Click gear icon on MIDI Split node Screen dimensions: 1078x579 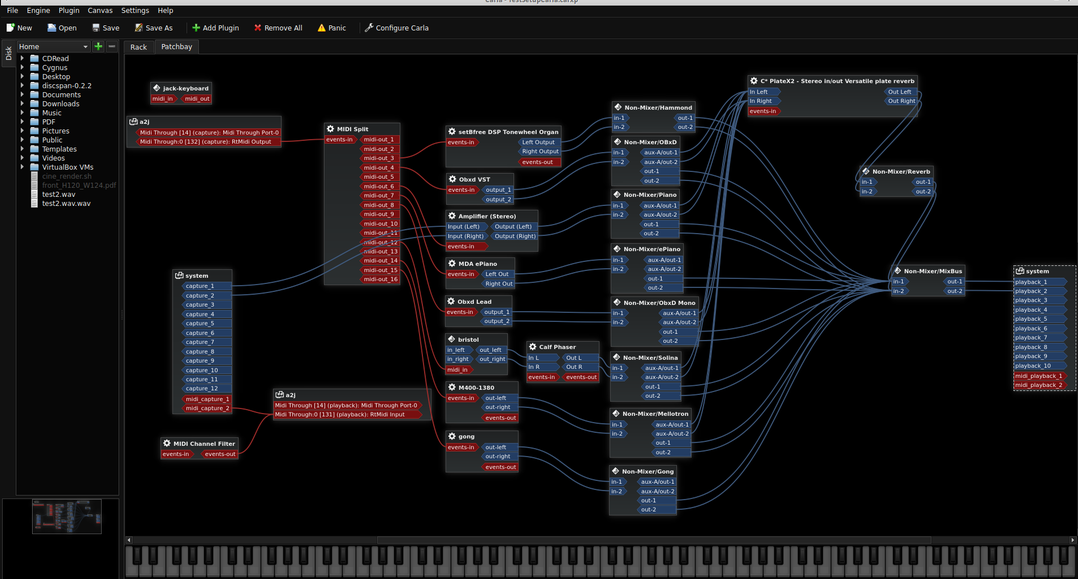tap(331, 129)
